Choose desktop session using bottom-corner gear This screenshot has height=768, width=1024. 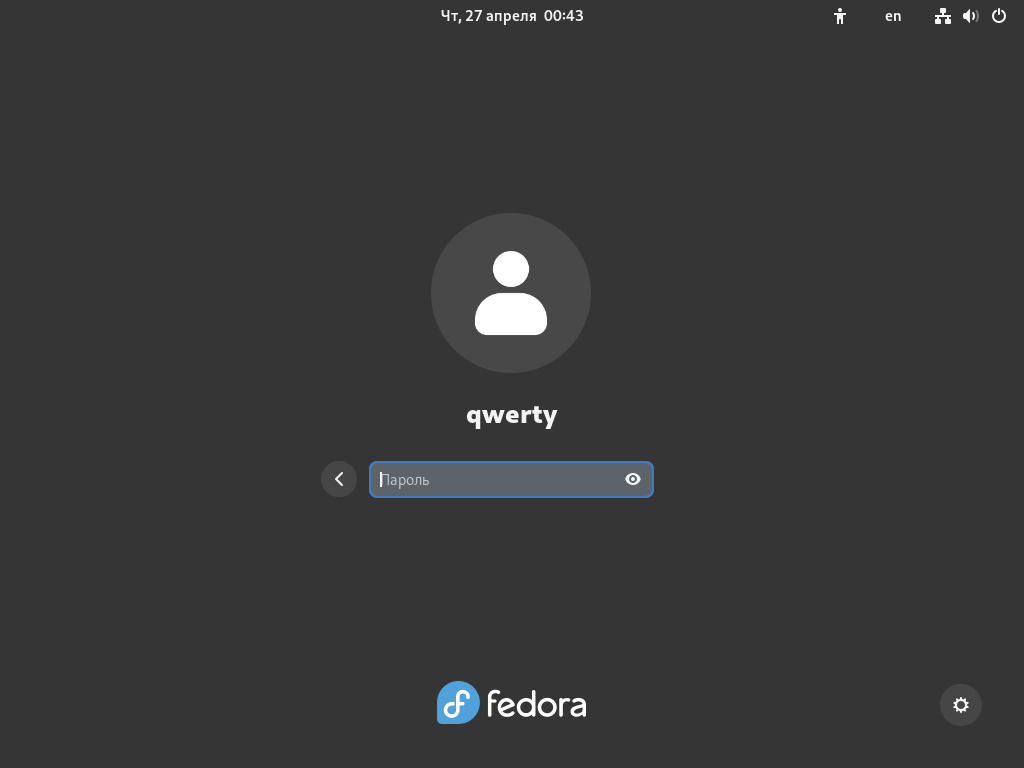(x=961, y=705)
